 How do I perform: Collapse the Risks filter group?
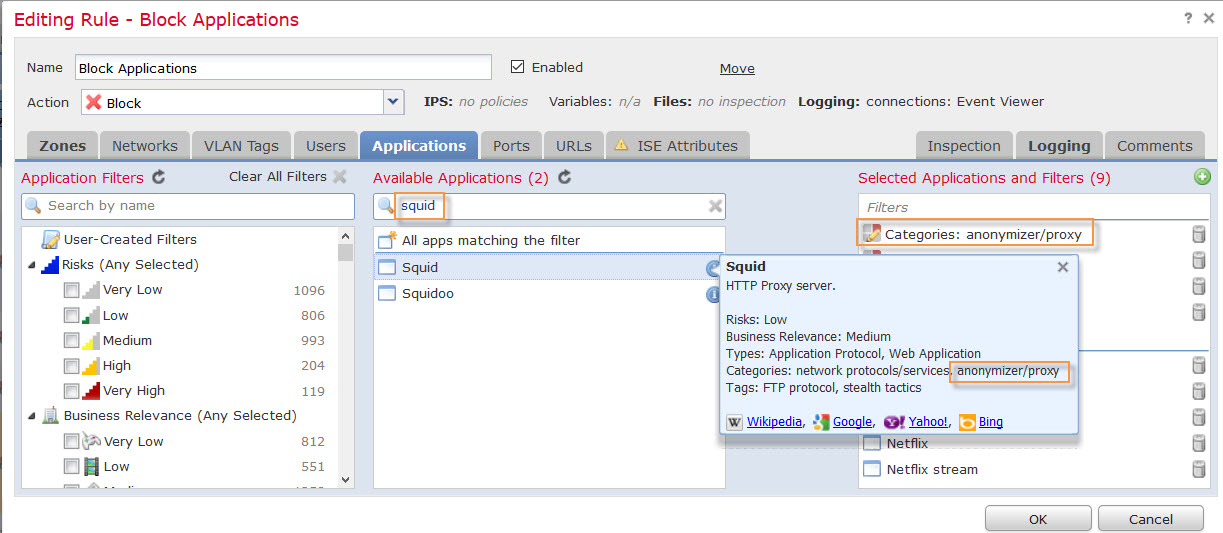point(30,265)
